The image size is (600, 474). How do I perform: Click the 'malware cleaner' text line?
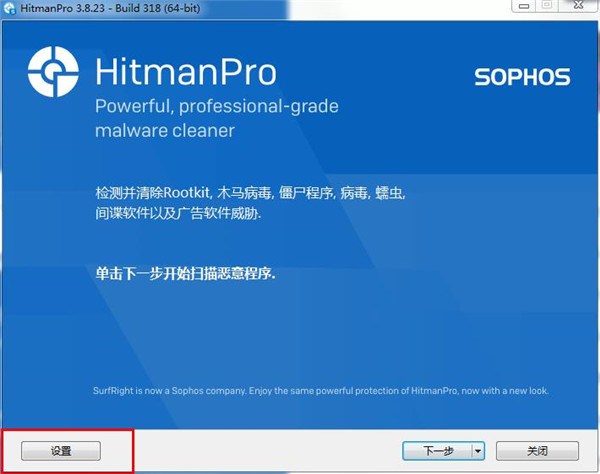165,131
